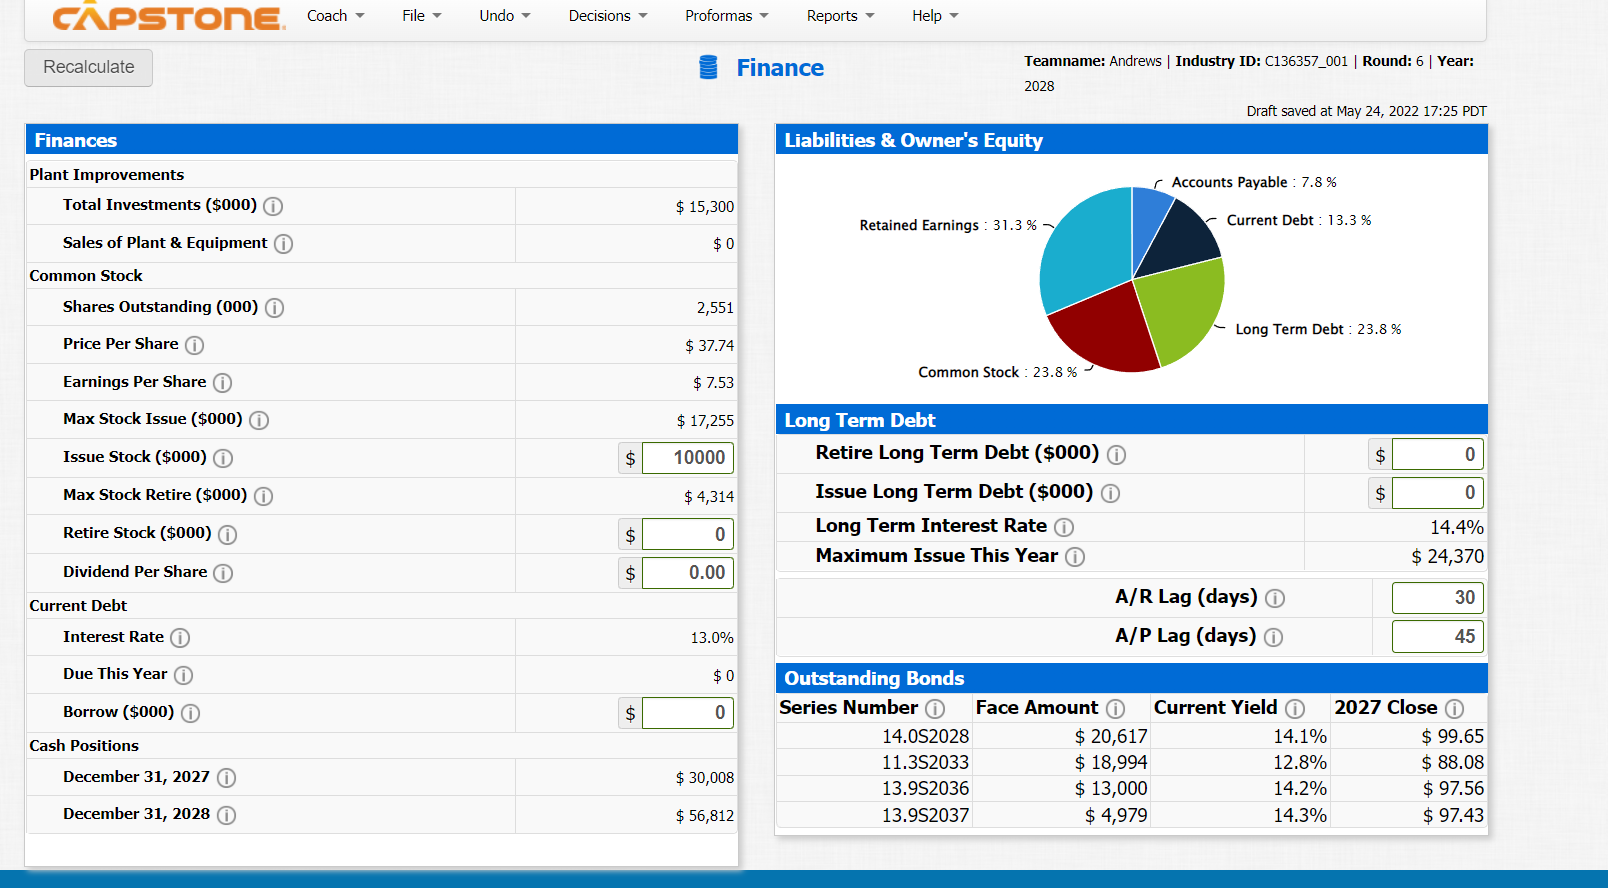Click Retire Long Term Debt info icon

pyautogui.click(x=1116, y=455)
